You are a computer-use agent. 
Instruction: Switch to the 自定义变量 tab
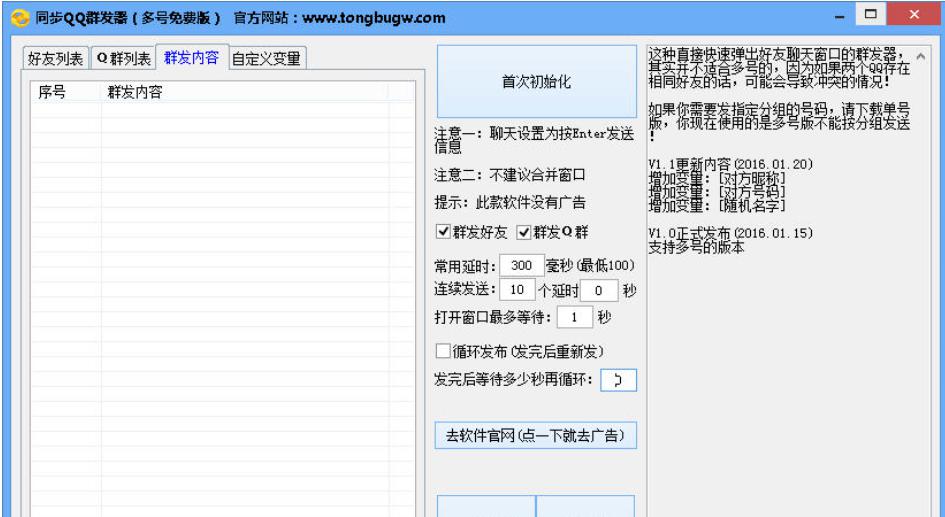pyautogui.click(x=266, y=58)
